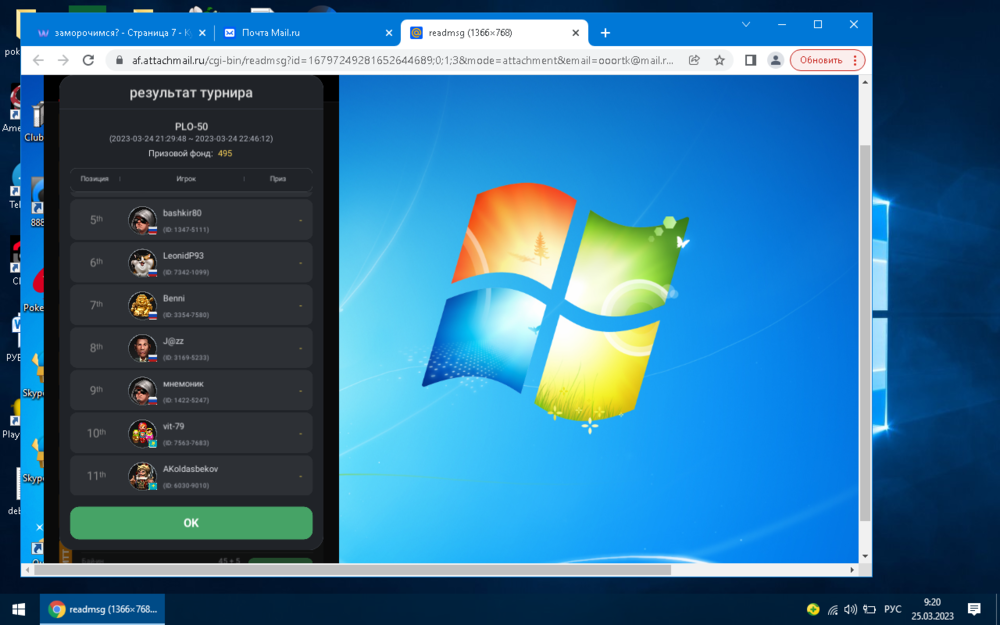Viewport: 1000px width, 625px height.
Task: Close the readmsg (1366×768) tab
Action: 576,33
